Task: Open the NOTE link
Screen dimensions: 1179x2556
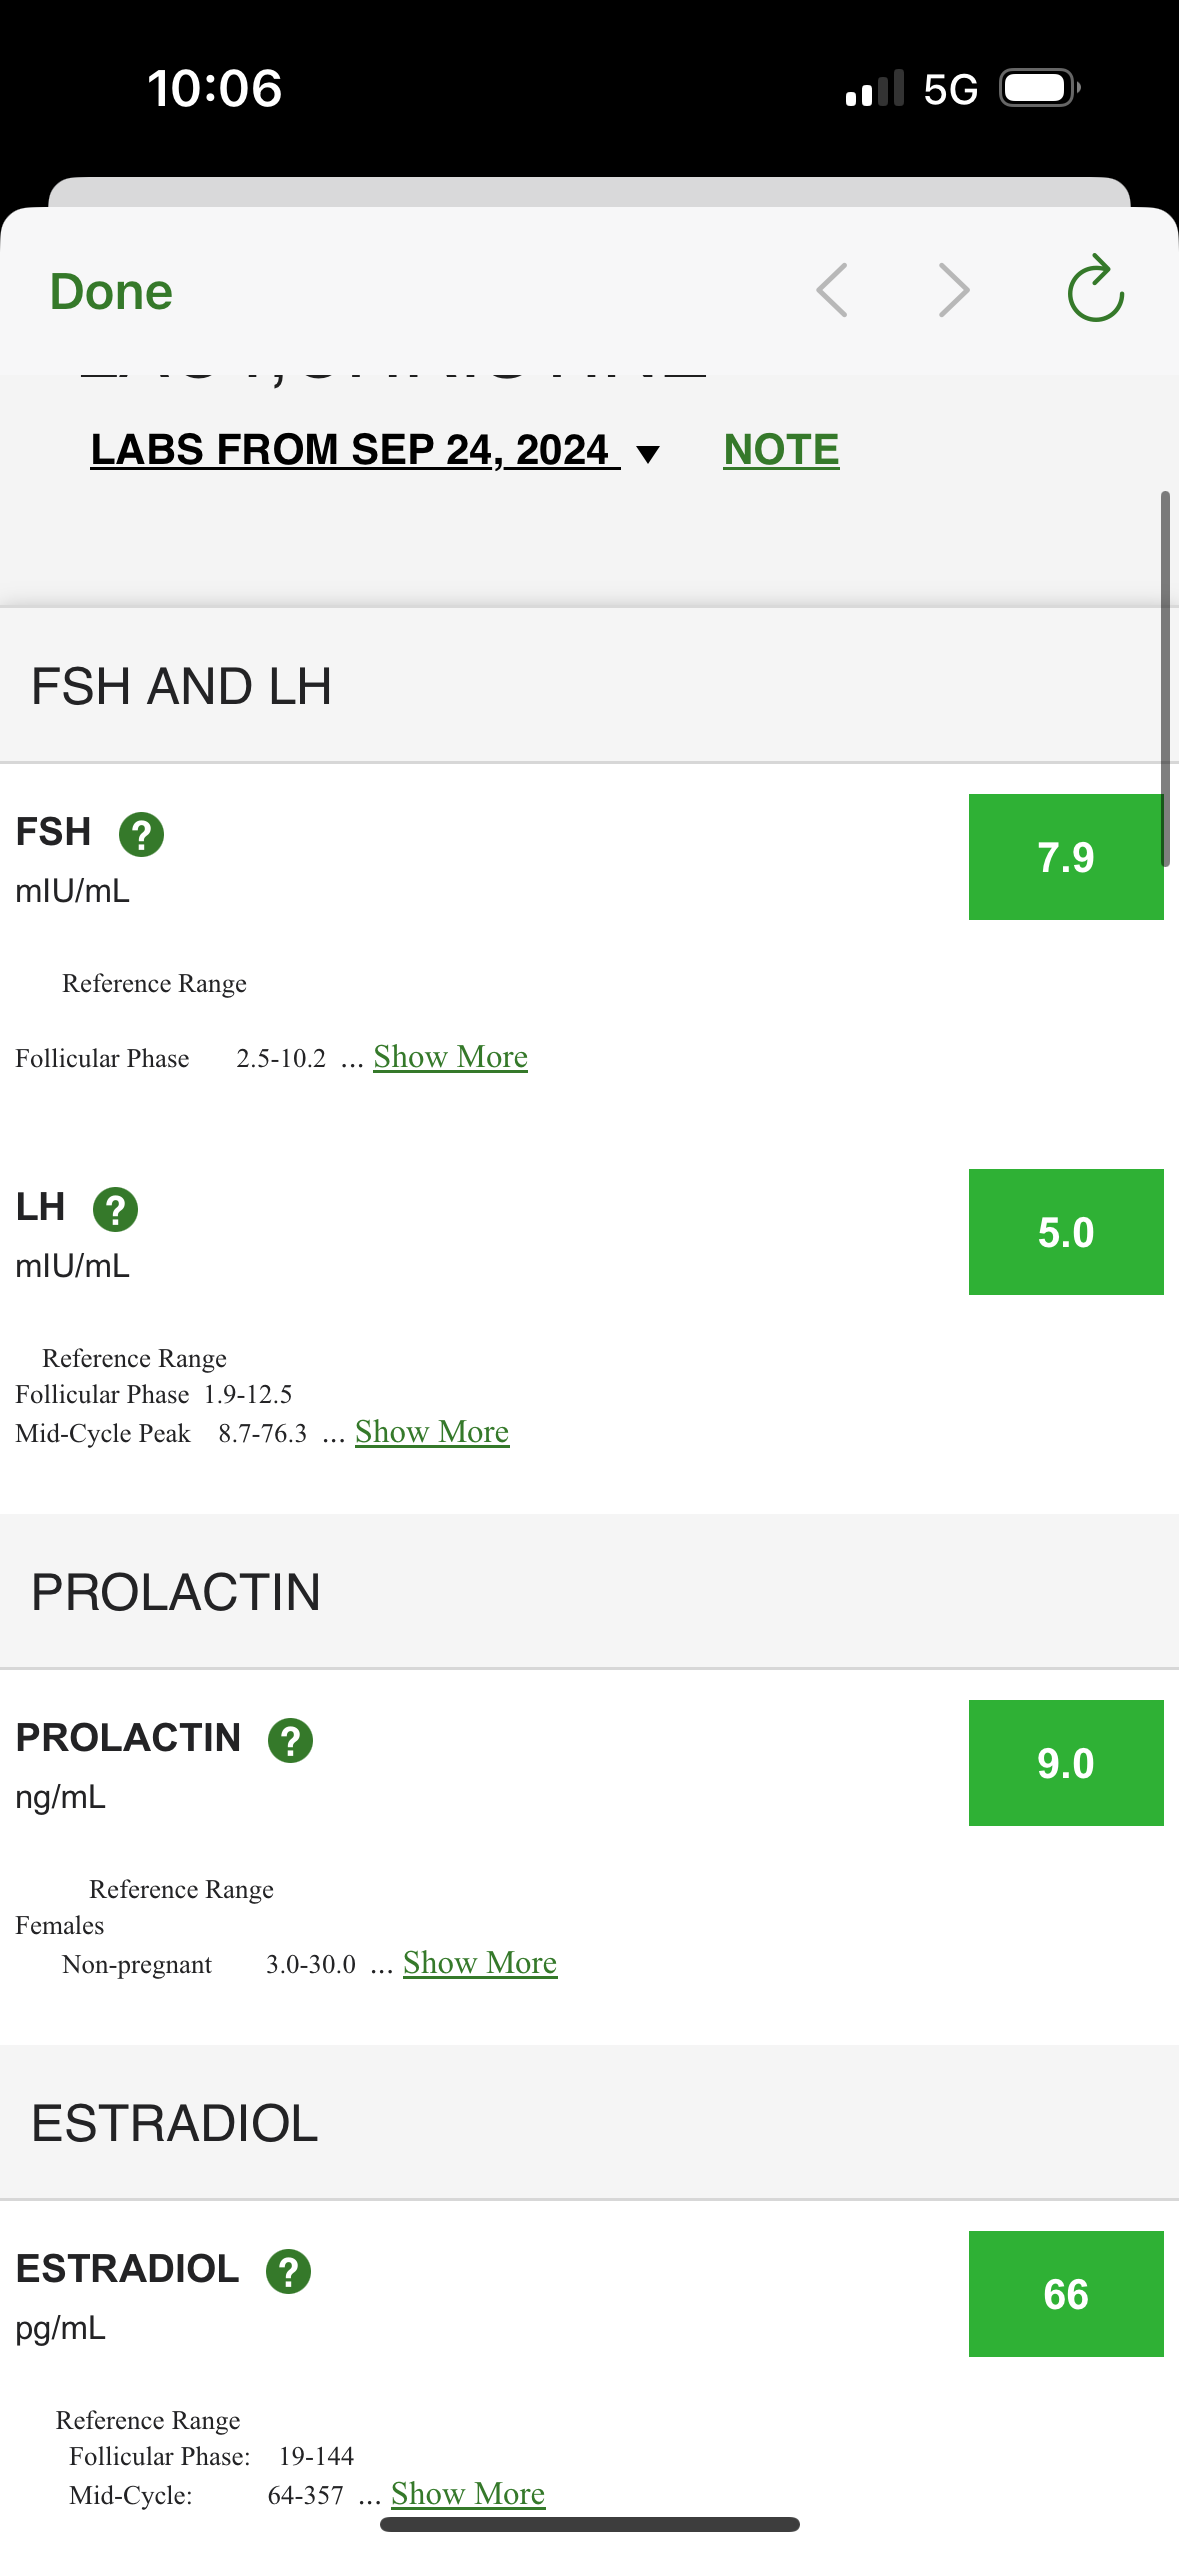Action: (x=781, y=450)
